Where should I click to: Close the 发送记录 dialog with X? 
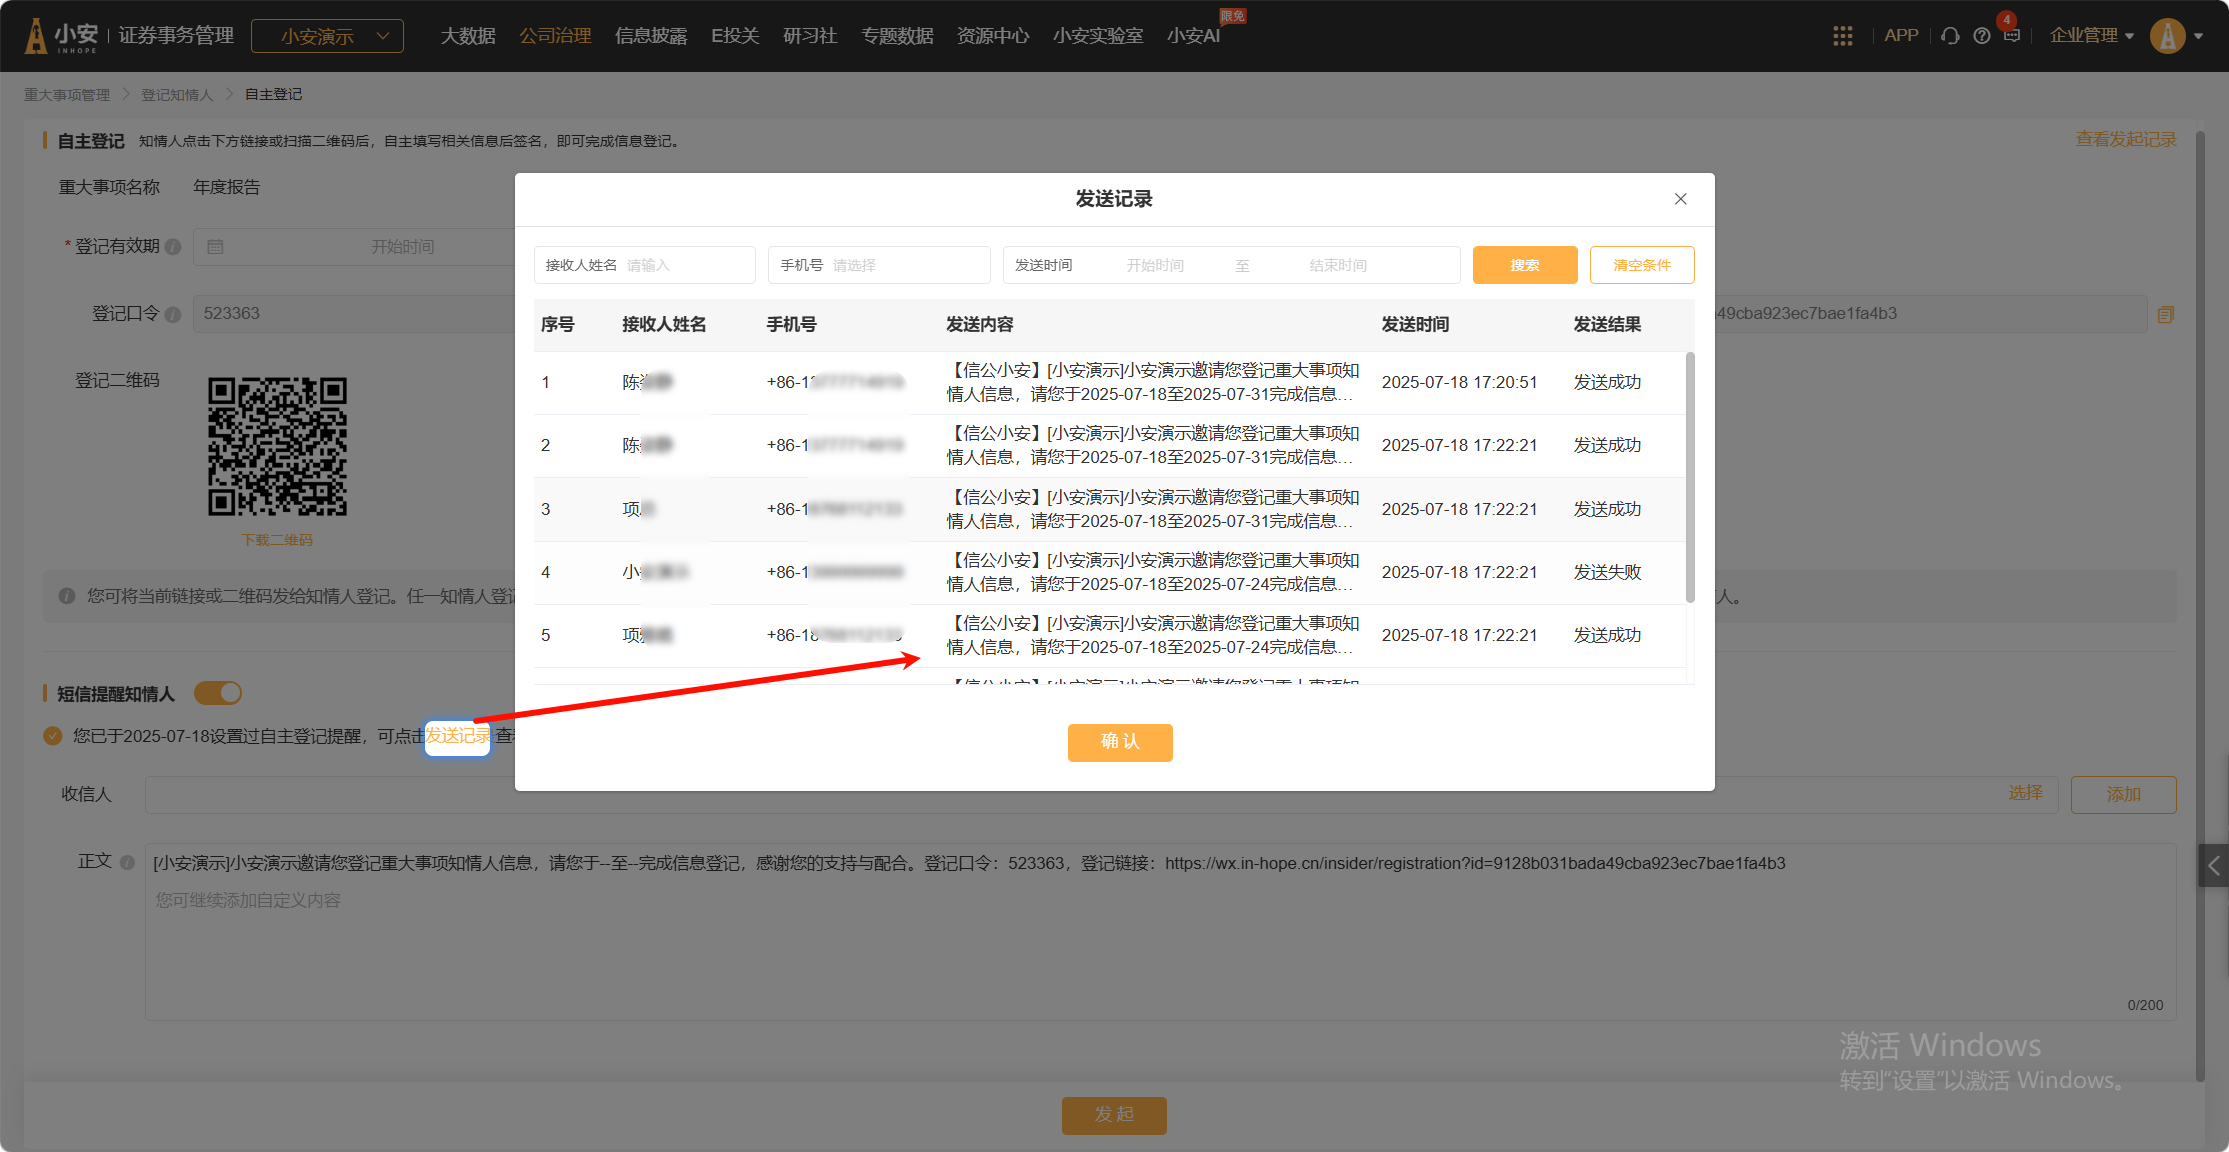click(x=1680, y=199)
